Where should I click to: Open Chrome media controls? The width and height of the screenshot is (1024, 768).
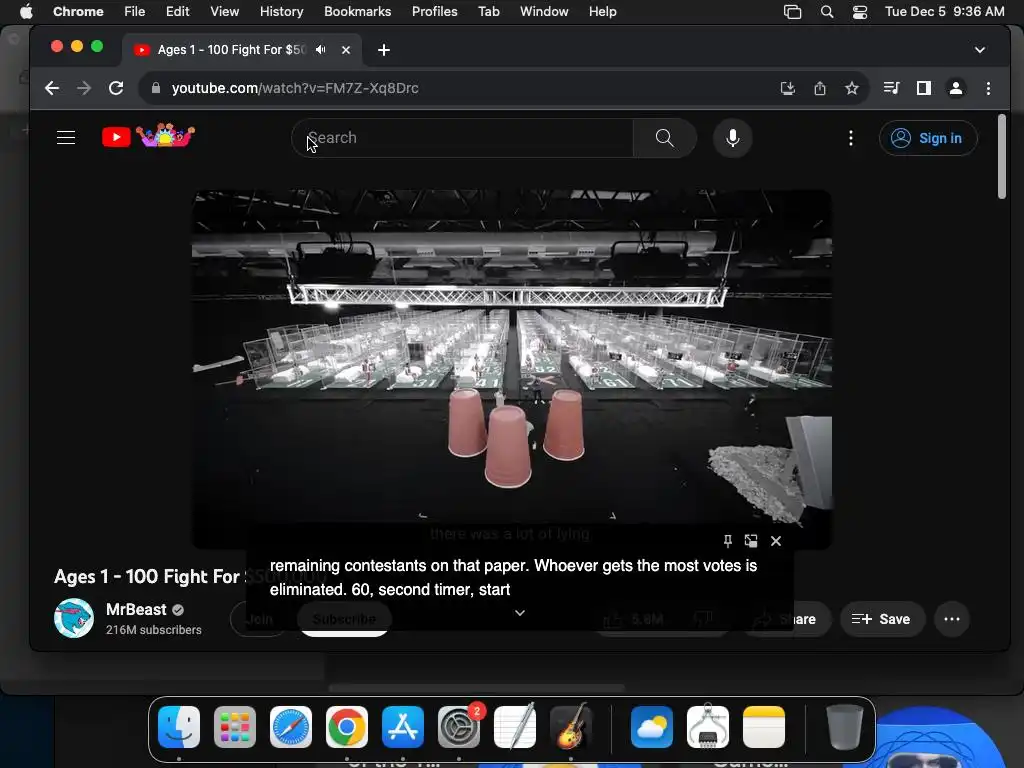[x=891, y=88]
